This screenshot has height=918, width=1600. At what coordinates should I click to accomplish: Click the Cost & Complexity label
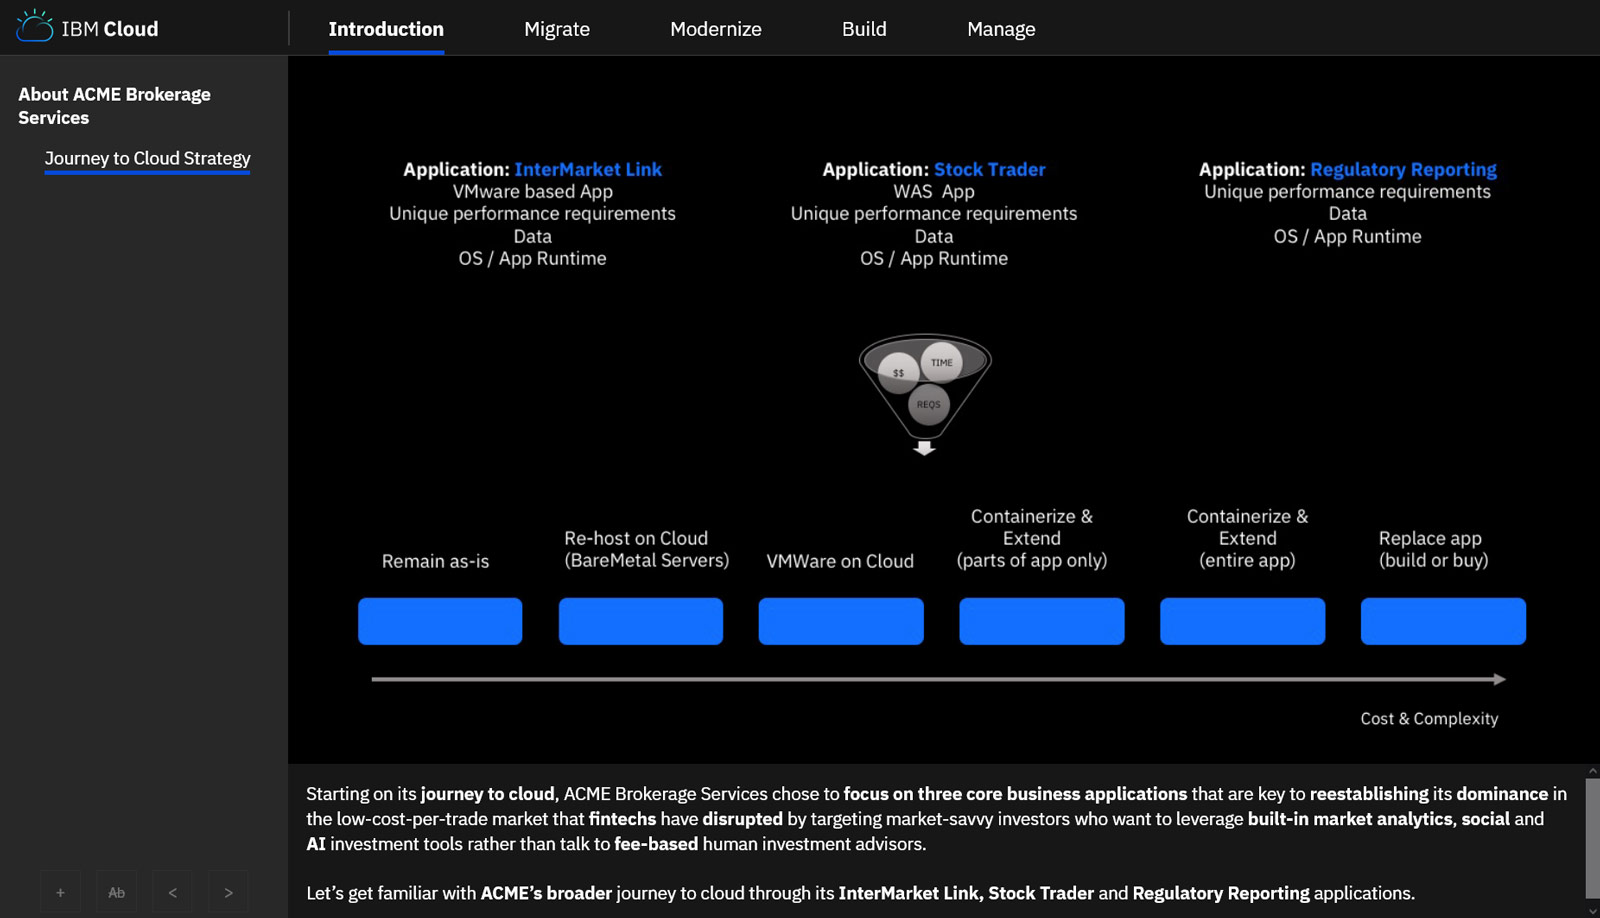tap(1429, 718)
